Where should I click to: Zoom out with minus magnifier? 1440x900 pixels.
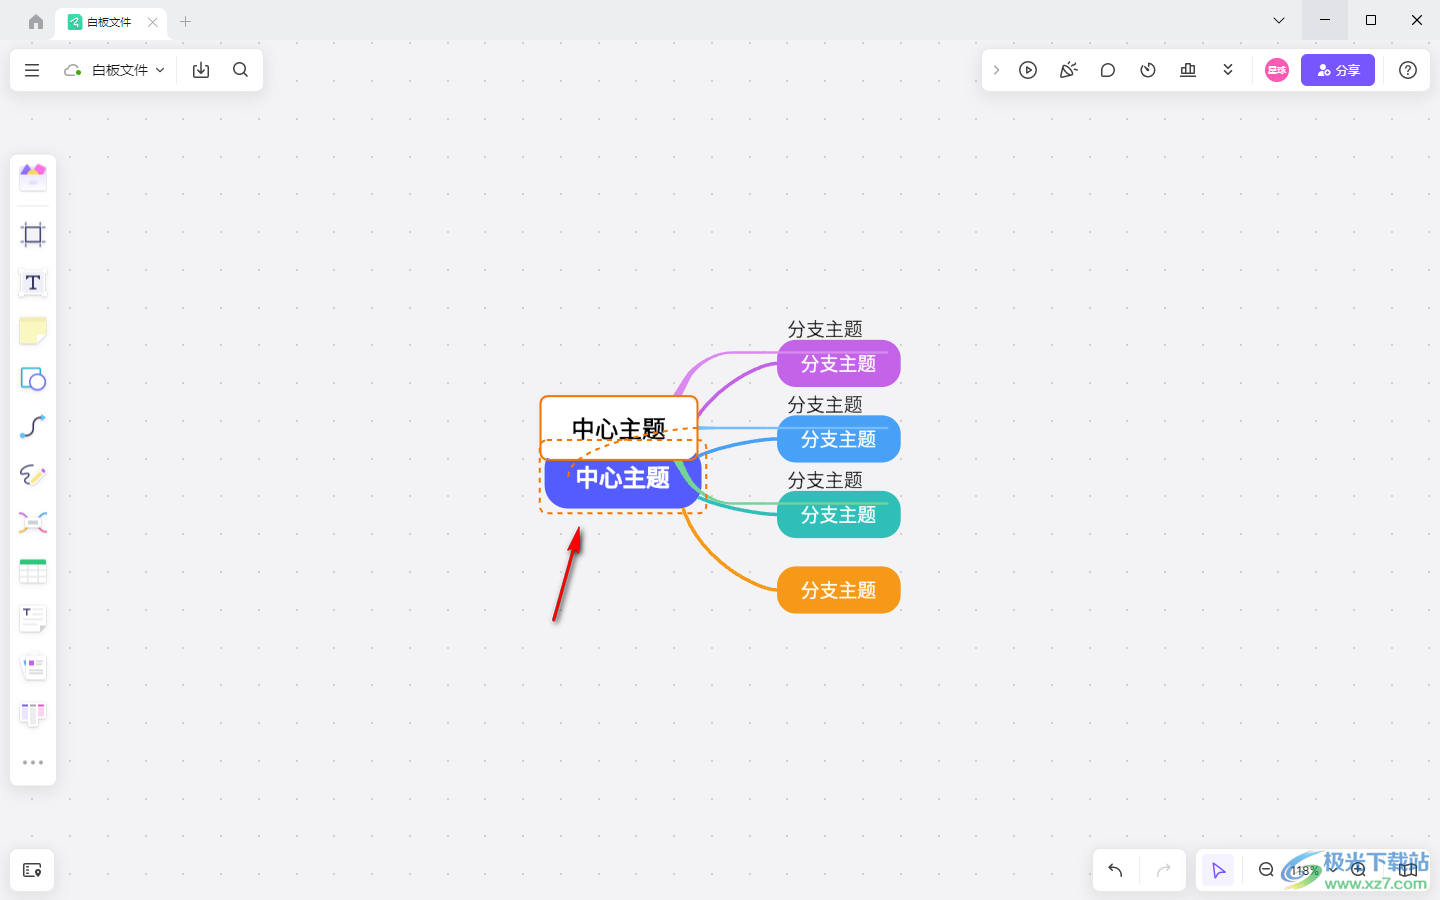pyautogui.click(x=1266, y=870)
